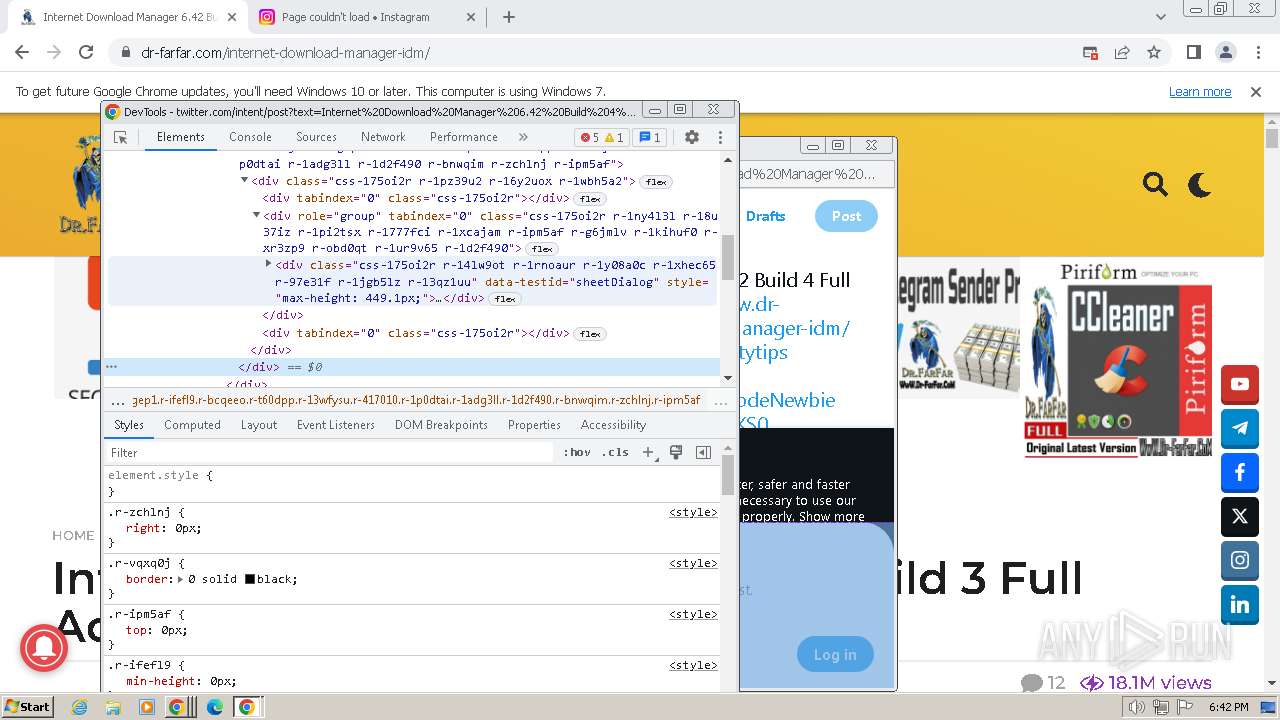Toggle flex badge on sheetDialog div
This screenshot has height=720, width=1280.
[505, 299]
